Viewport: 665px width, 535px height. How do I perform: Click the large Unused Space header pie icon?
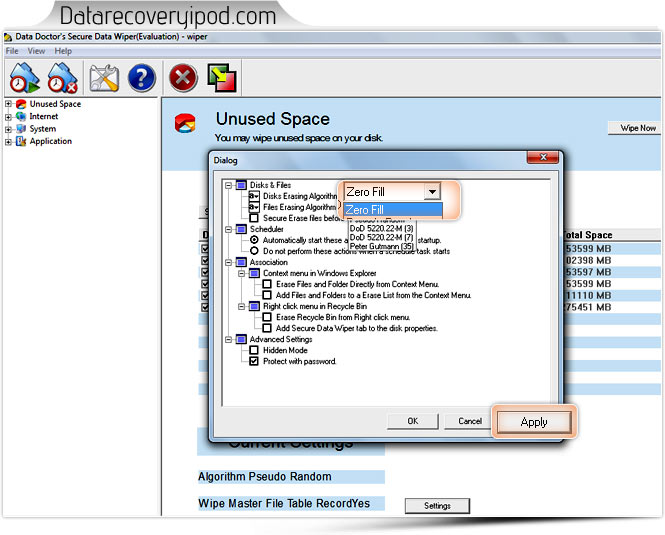(185, 123)
